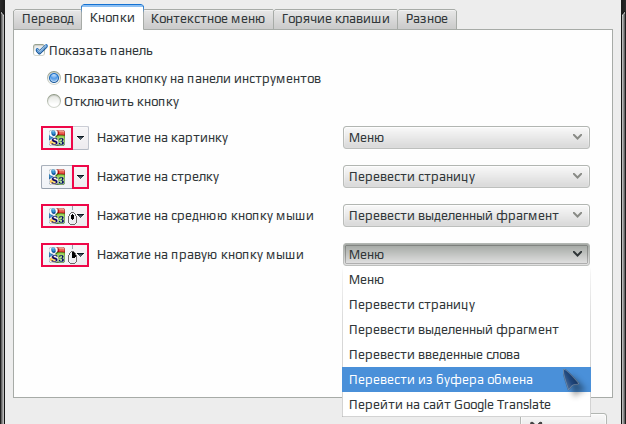626x424 pixels.
Task: Switch to the "Перевод" tab
Action: (48, 19)
